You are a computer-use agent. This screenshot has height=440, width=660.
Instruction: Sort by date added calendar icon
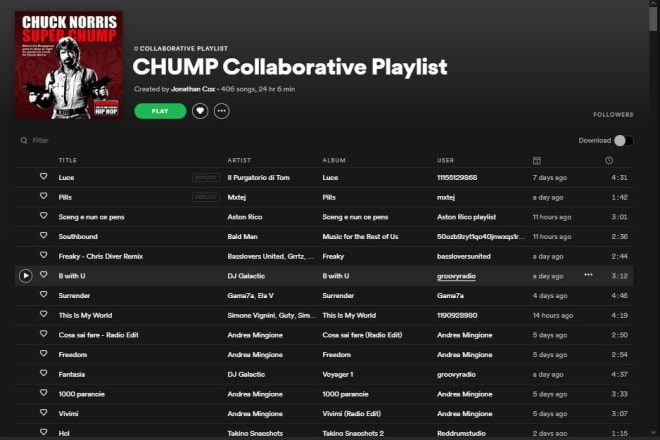click(537, 160)
